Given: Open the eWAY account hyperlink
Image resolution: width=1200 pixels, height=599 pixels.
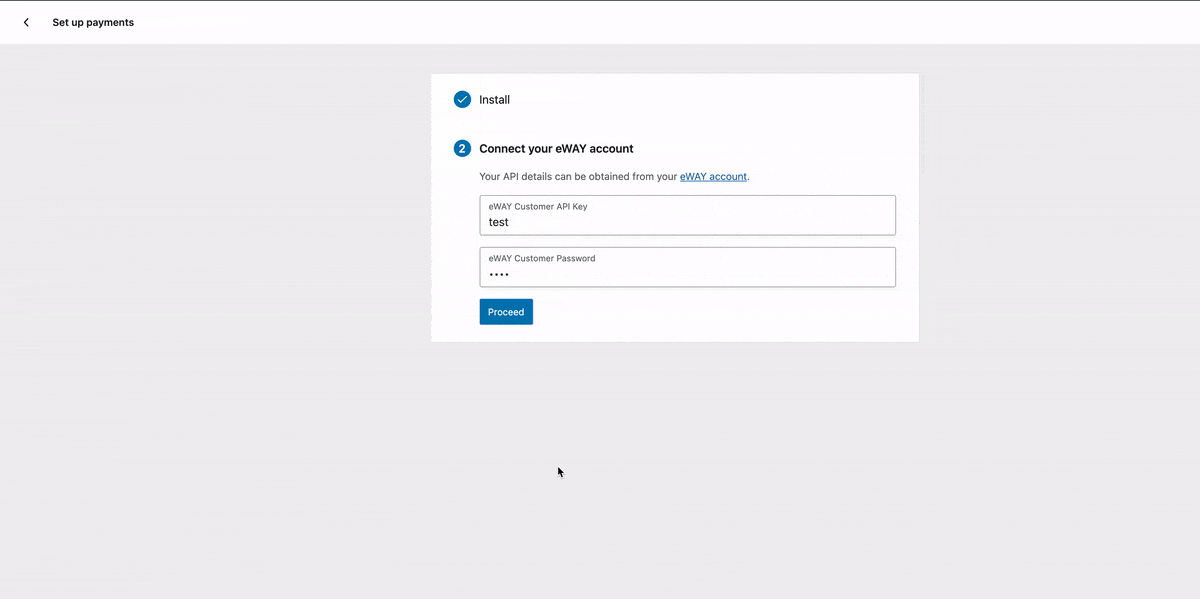Looking at the screenshot, I should 713,176.
